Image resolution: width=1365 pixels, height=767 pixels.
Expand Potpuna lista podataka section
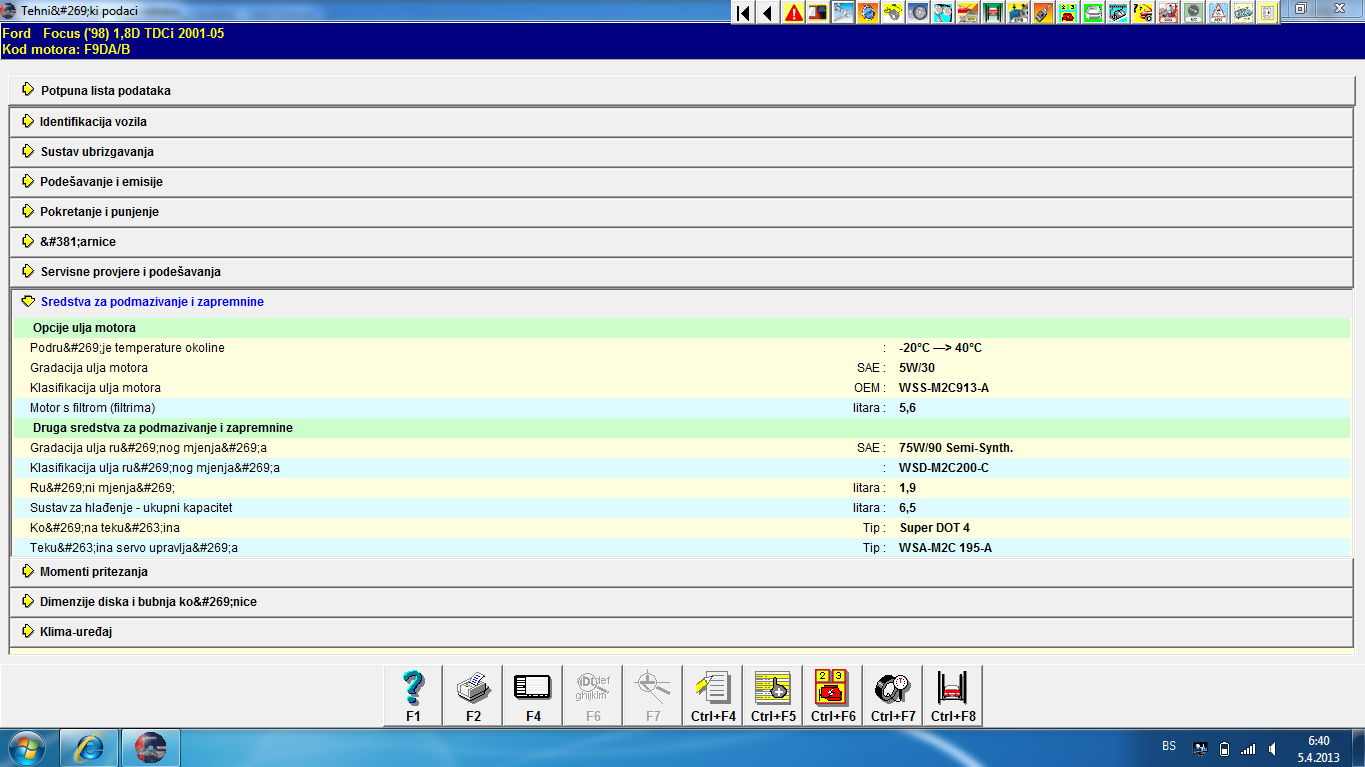[x=682, y=90]
